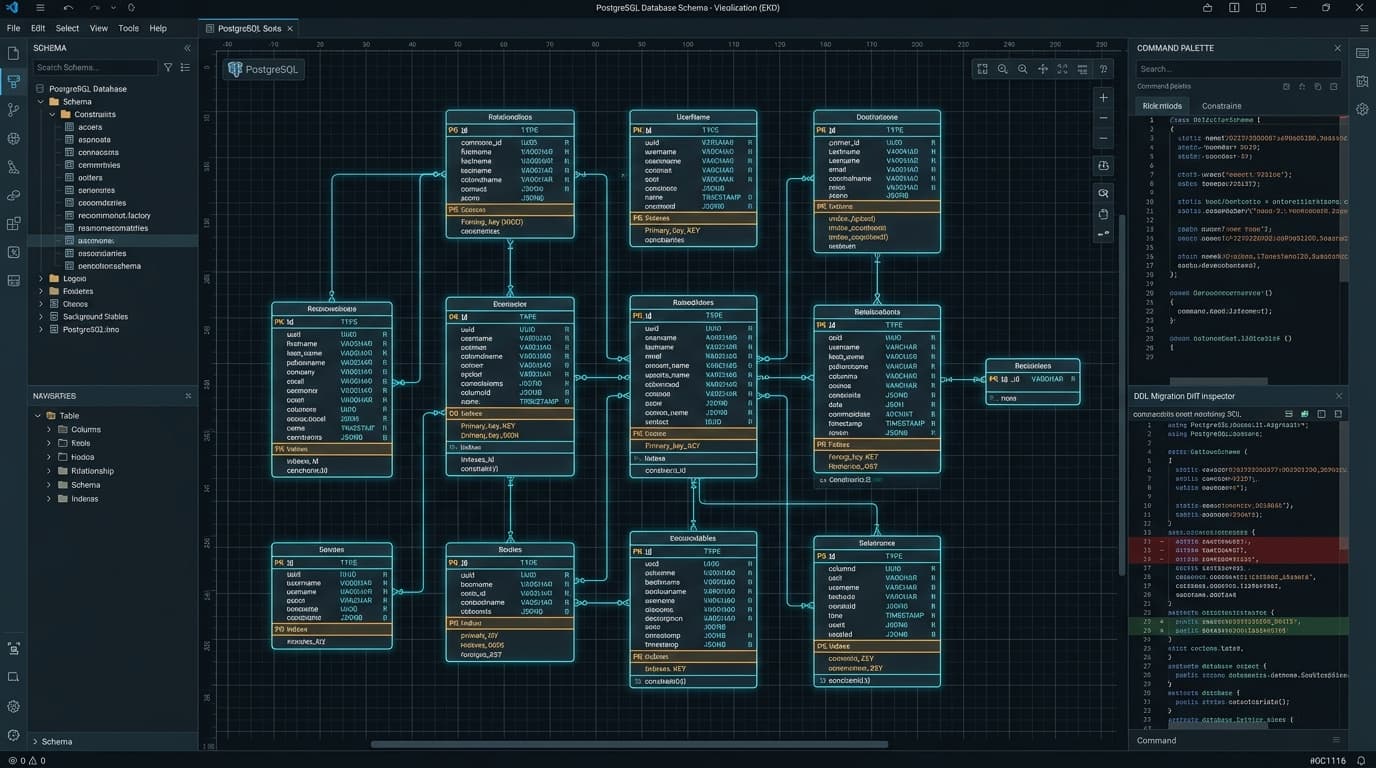Select the active schema diagram icon in activity bar
Image resolution: width=1376 pixels, height=768 pixels.
point(14,82)
